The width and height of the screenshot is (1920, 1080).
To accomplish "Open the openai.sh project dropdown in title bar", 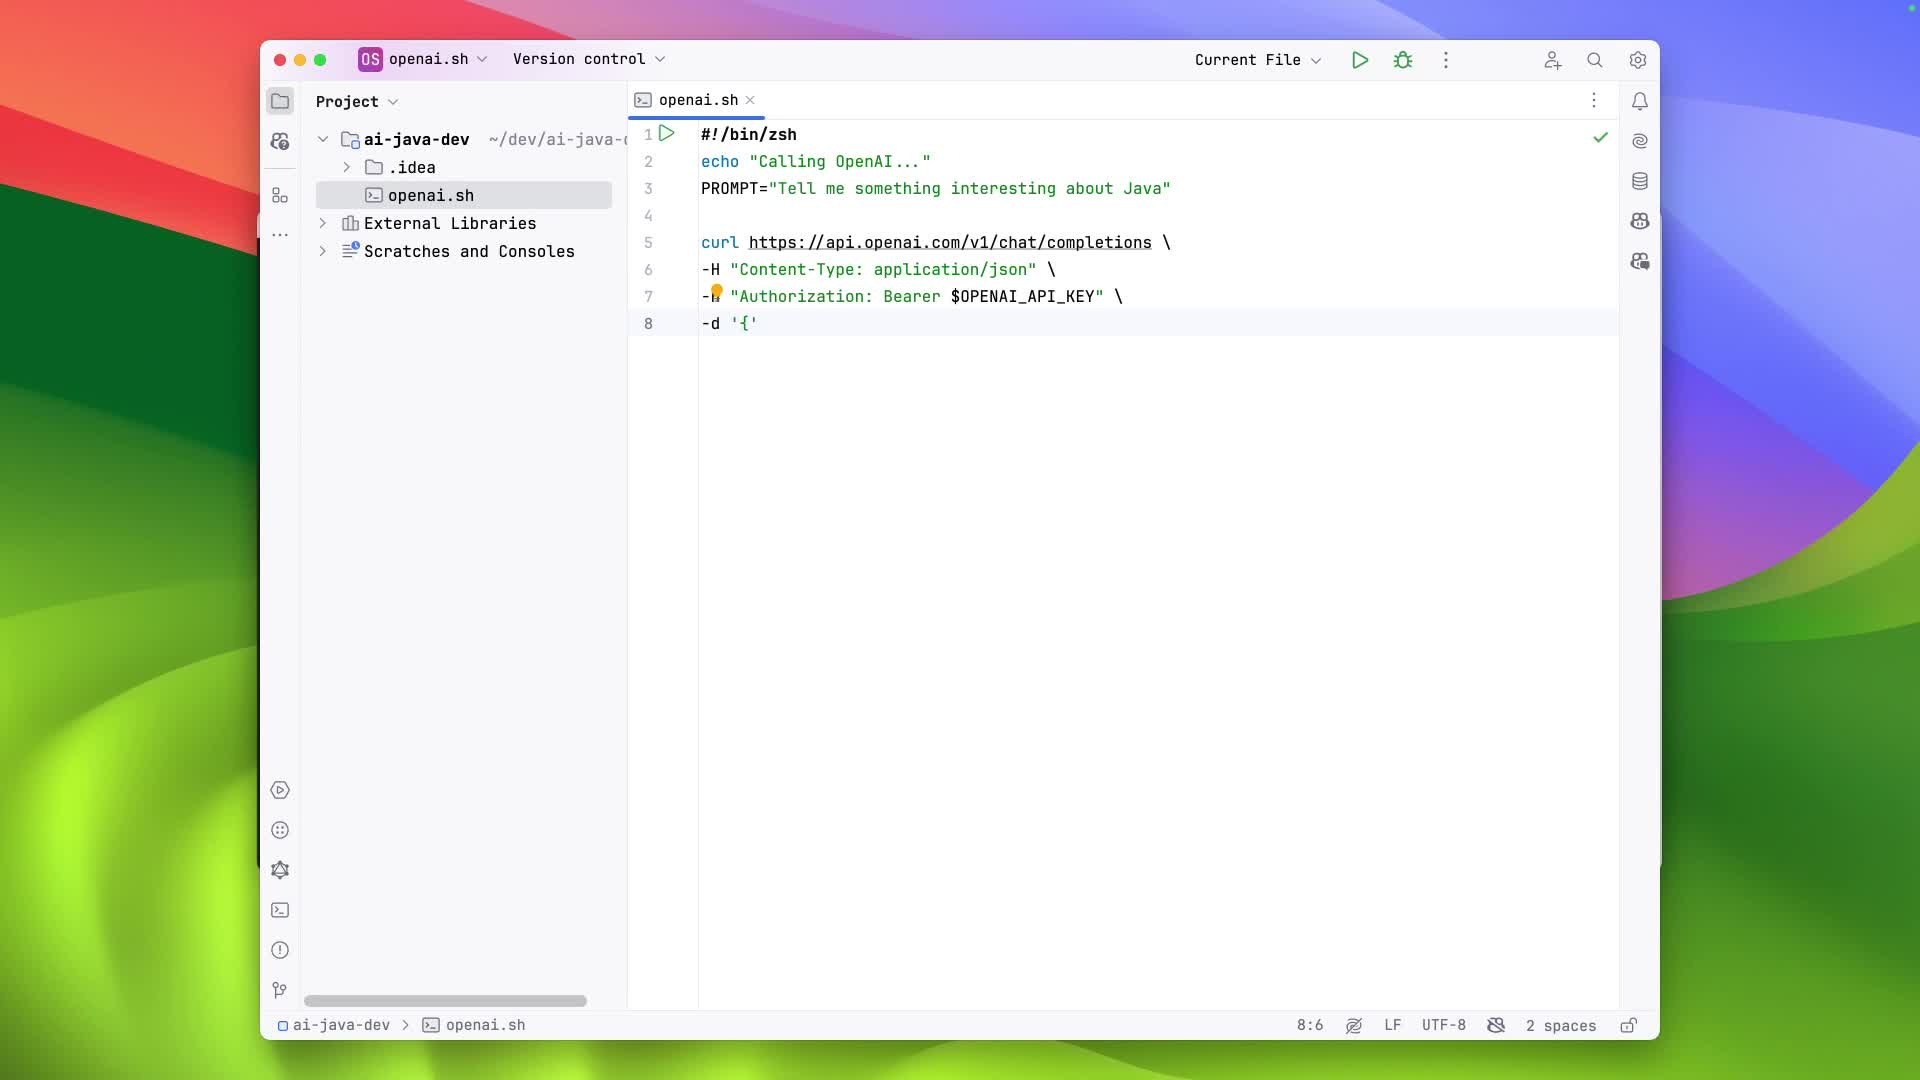I will click(x=423, y=59).
